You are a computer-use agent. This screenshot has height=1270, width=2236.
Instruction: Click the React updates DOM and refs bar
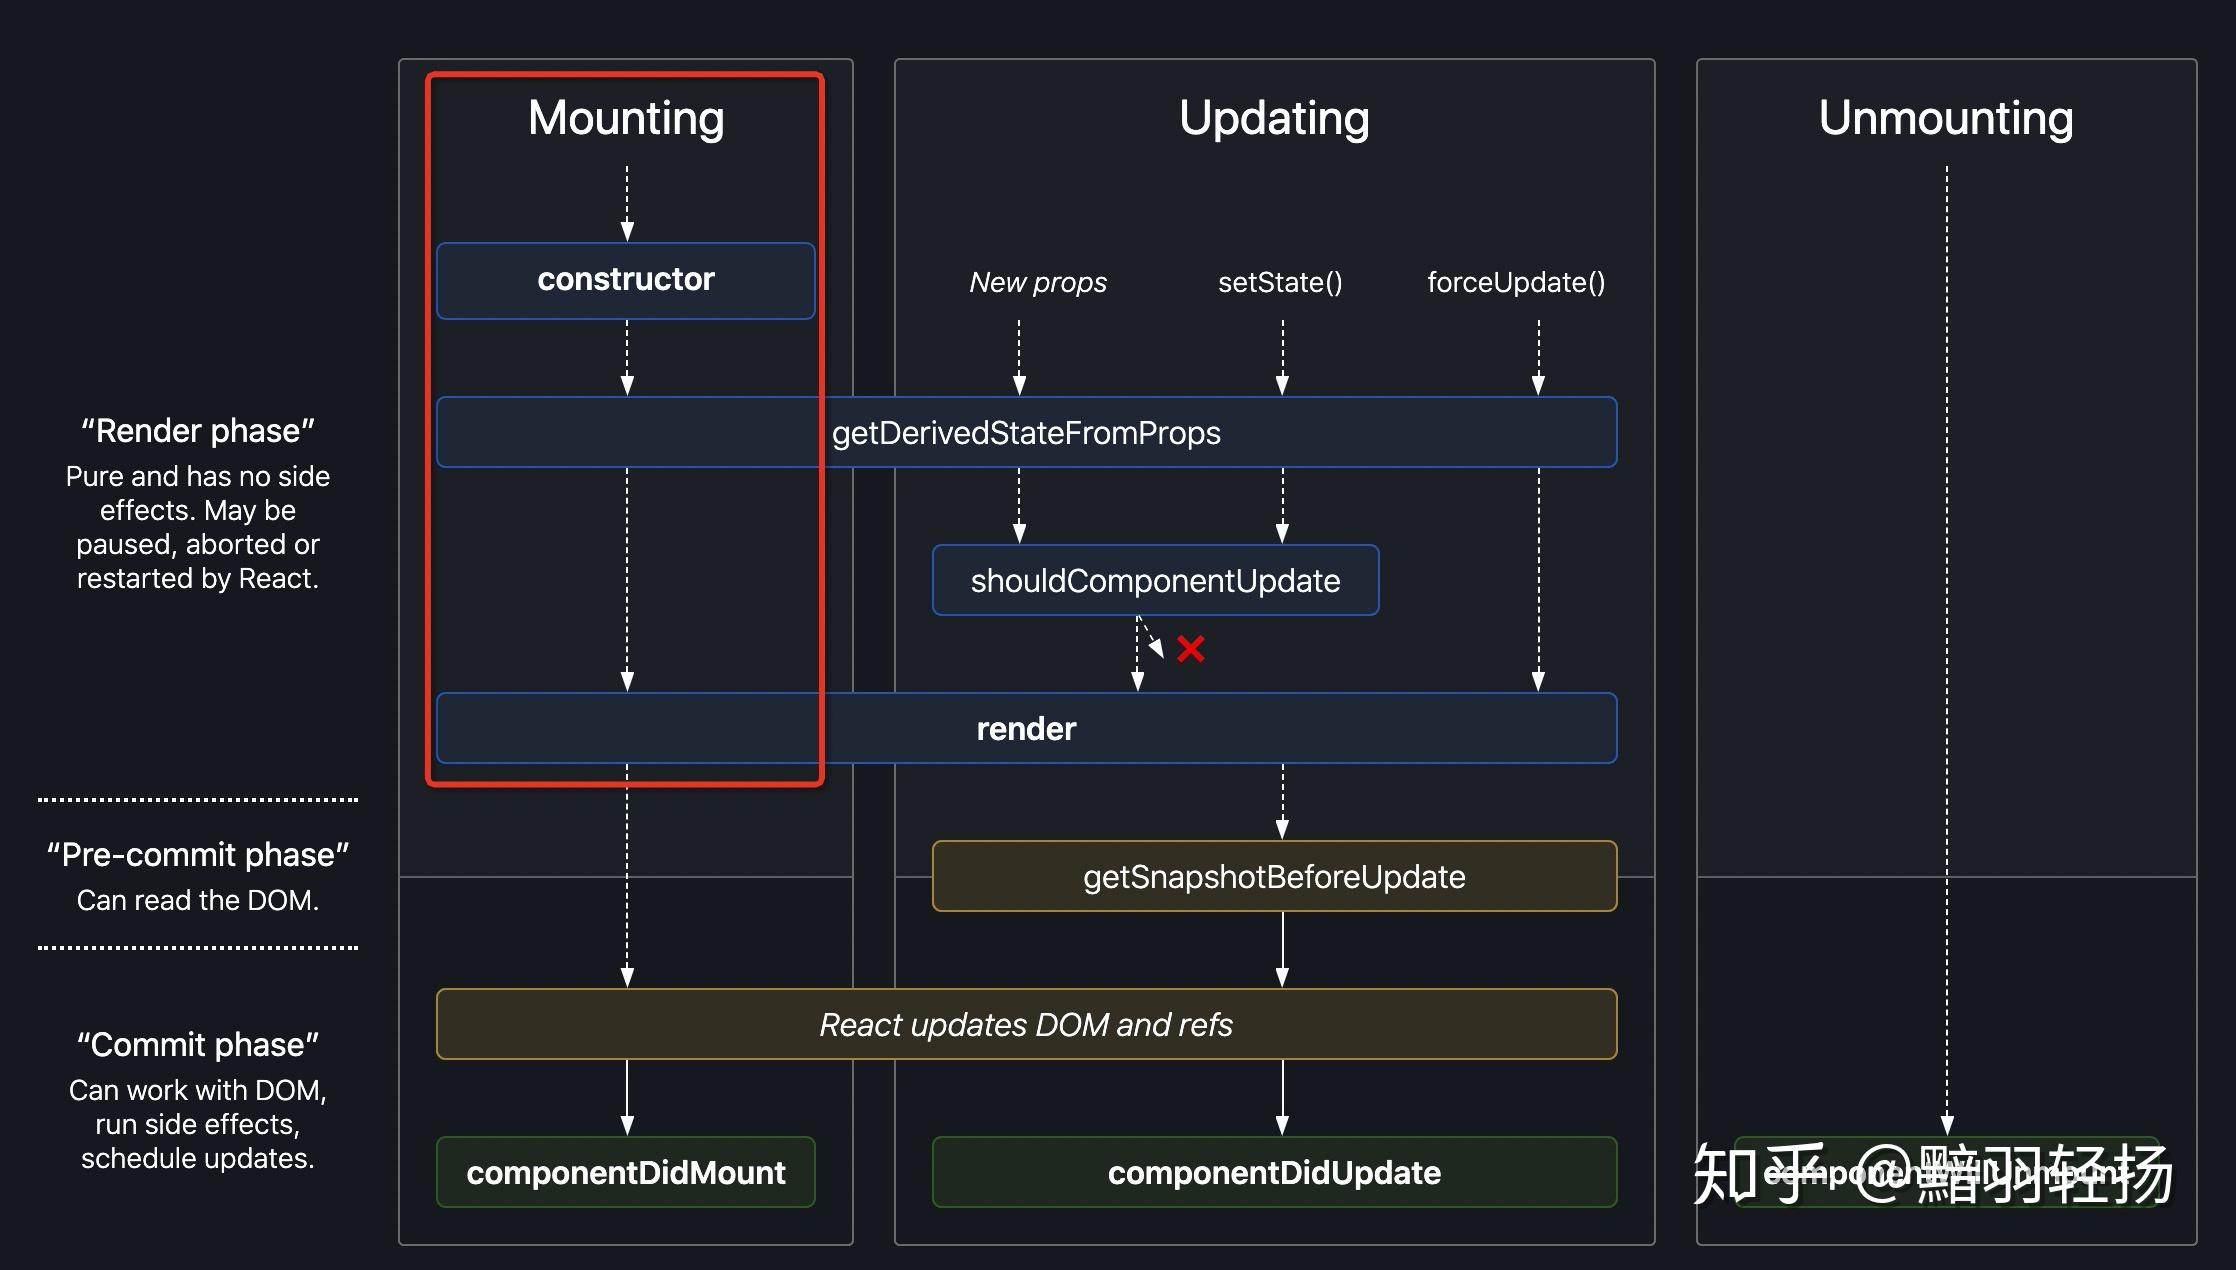(x=1026, y=1024)
